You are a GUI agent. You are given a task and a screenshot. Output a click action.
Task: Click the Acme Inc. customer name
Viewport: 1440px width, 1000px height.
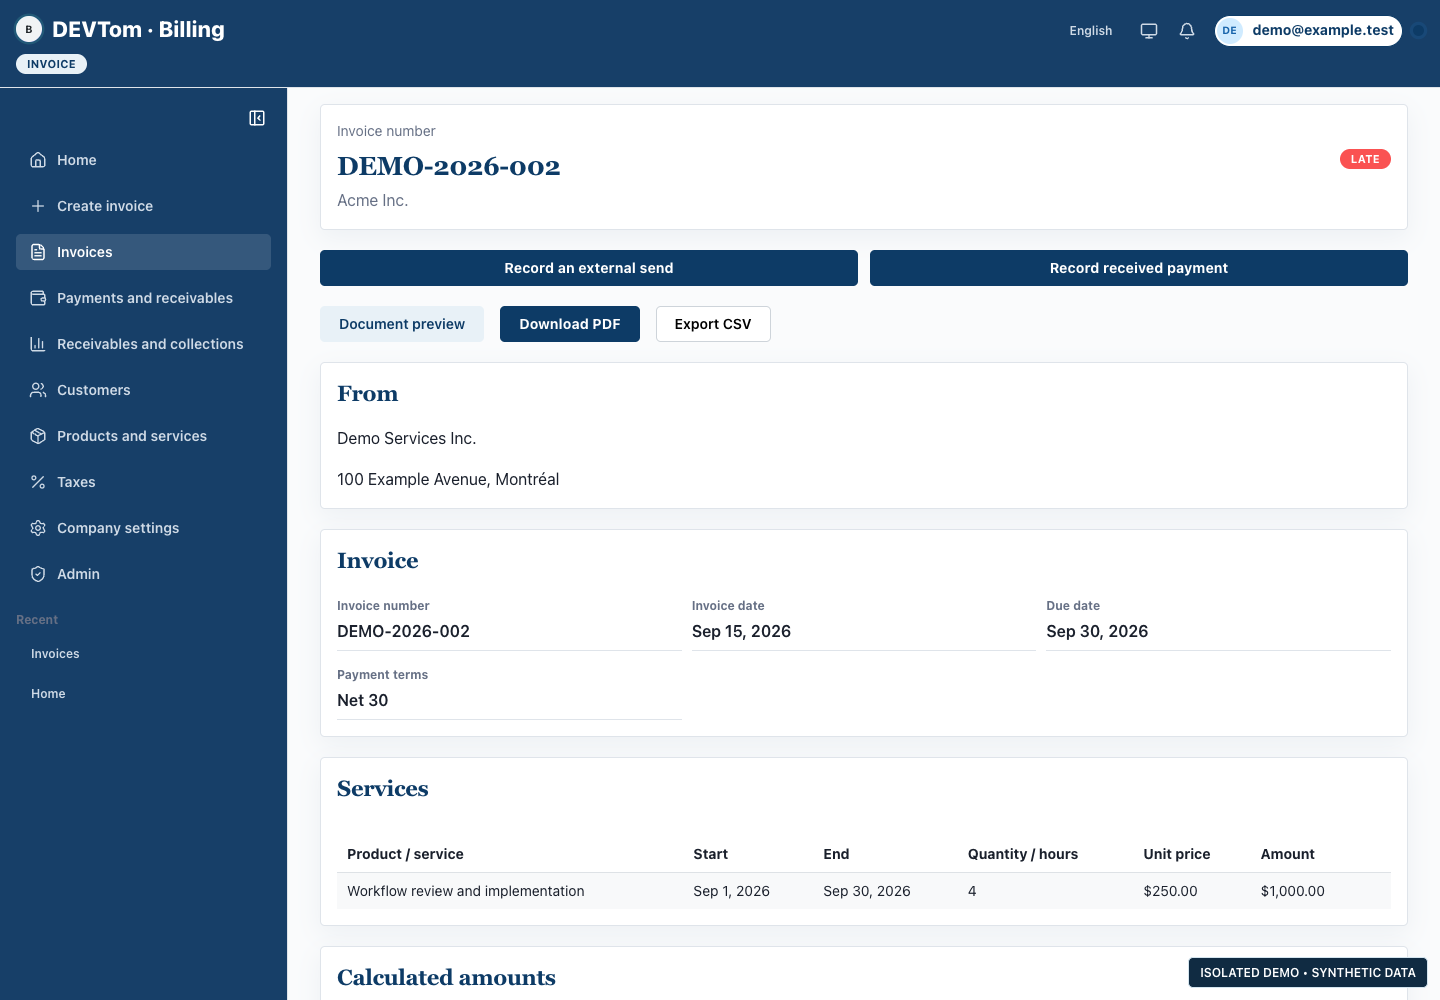373,200
